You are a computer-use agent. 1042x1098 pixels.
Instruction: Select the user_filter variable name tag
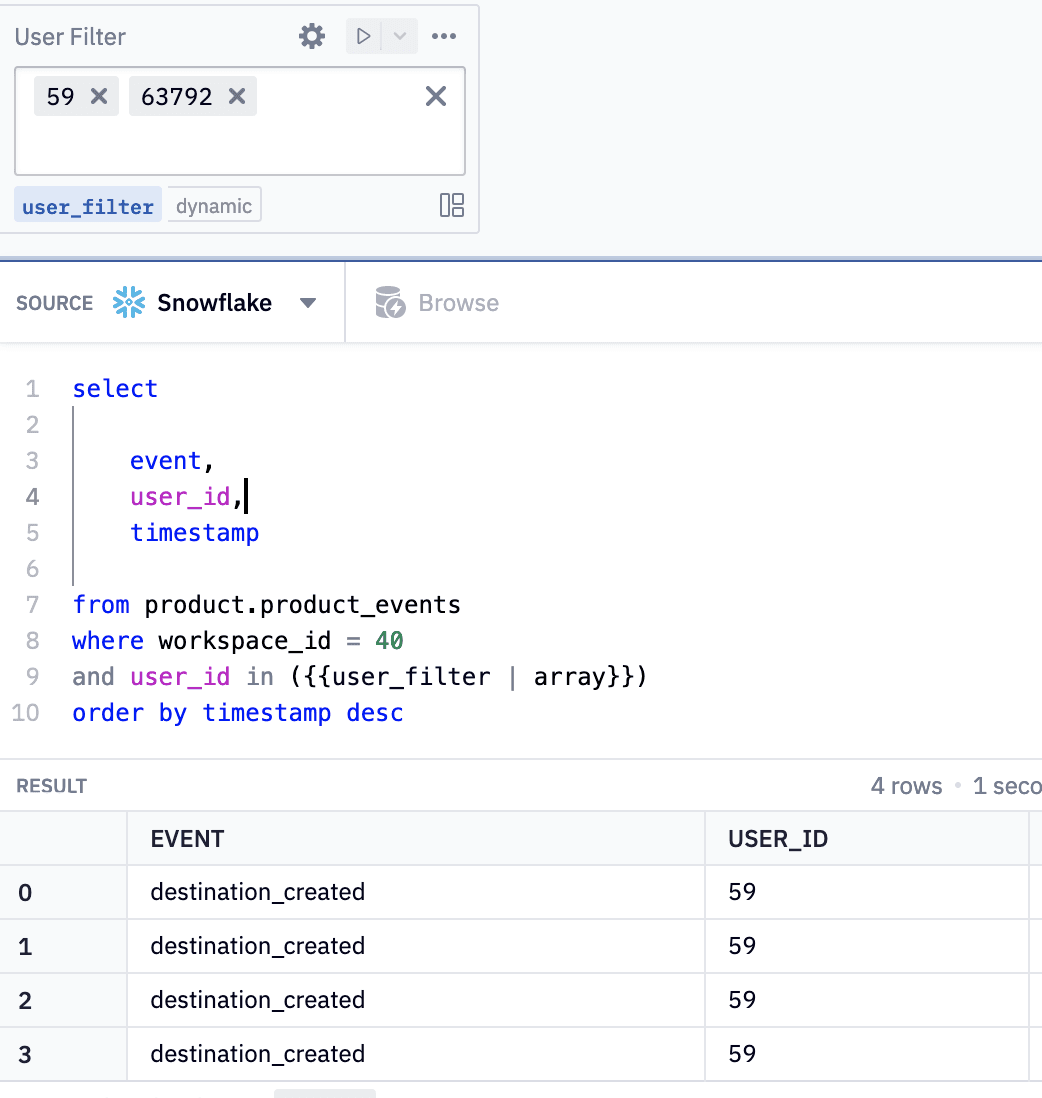tap(88, 206)
